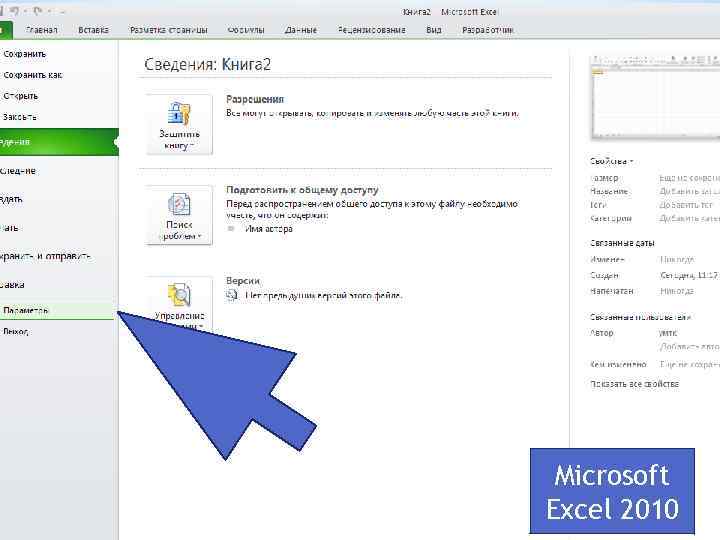Click the versions document icon beside Нет предыдущих версий

point(232,295)
